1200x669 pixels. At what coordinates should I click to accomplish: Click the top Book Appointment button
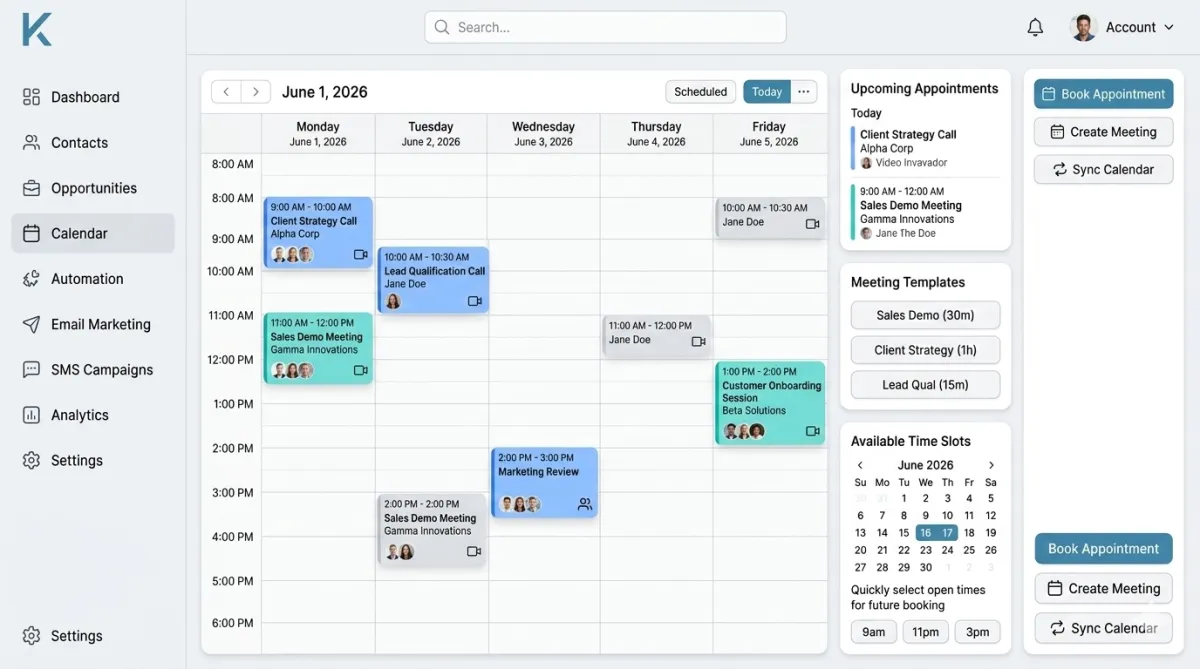click(1103, 94)
